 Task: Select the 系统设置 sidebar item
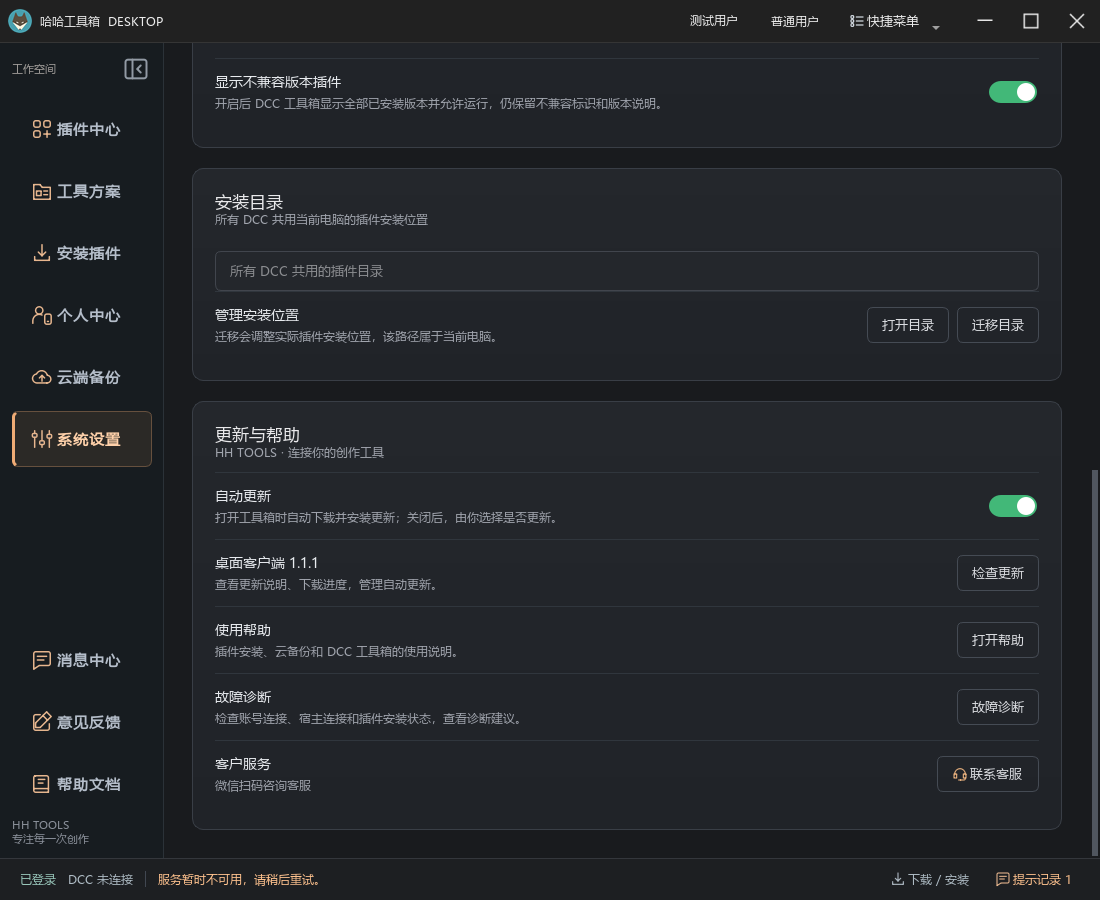[x=81, y=439]
